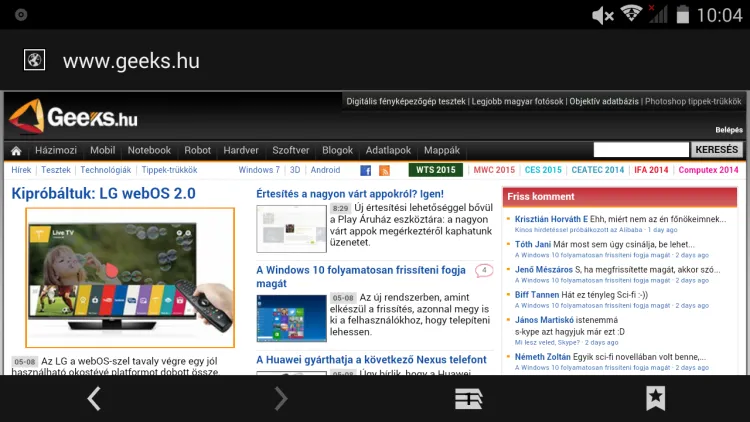Viewport: 750px width, 422px height.
Task: Click the Tippek-trükkök submenu link
Action: pos(169,170)
